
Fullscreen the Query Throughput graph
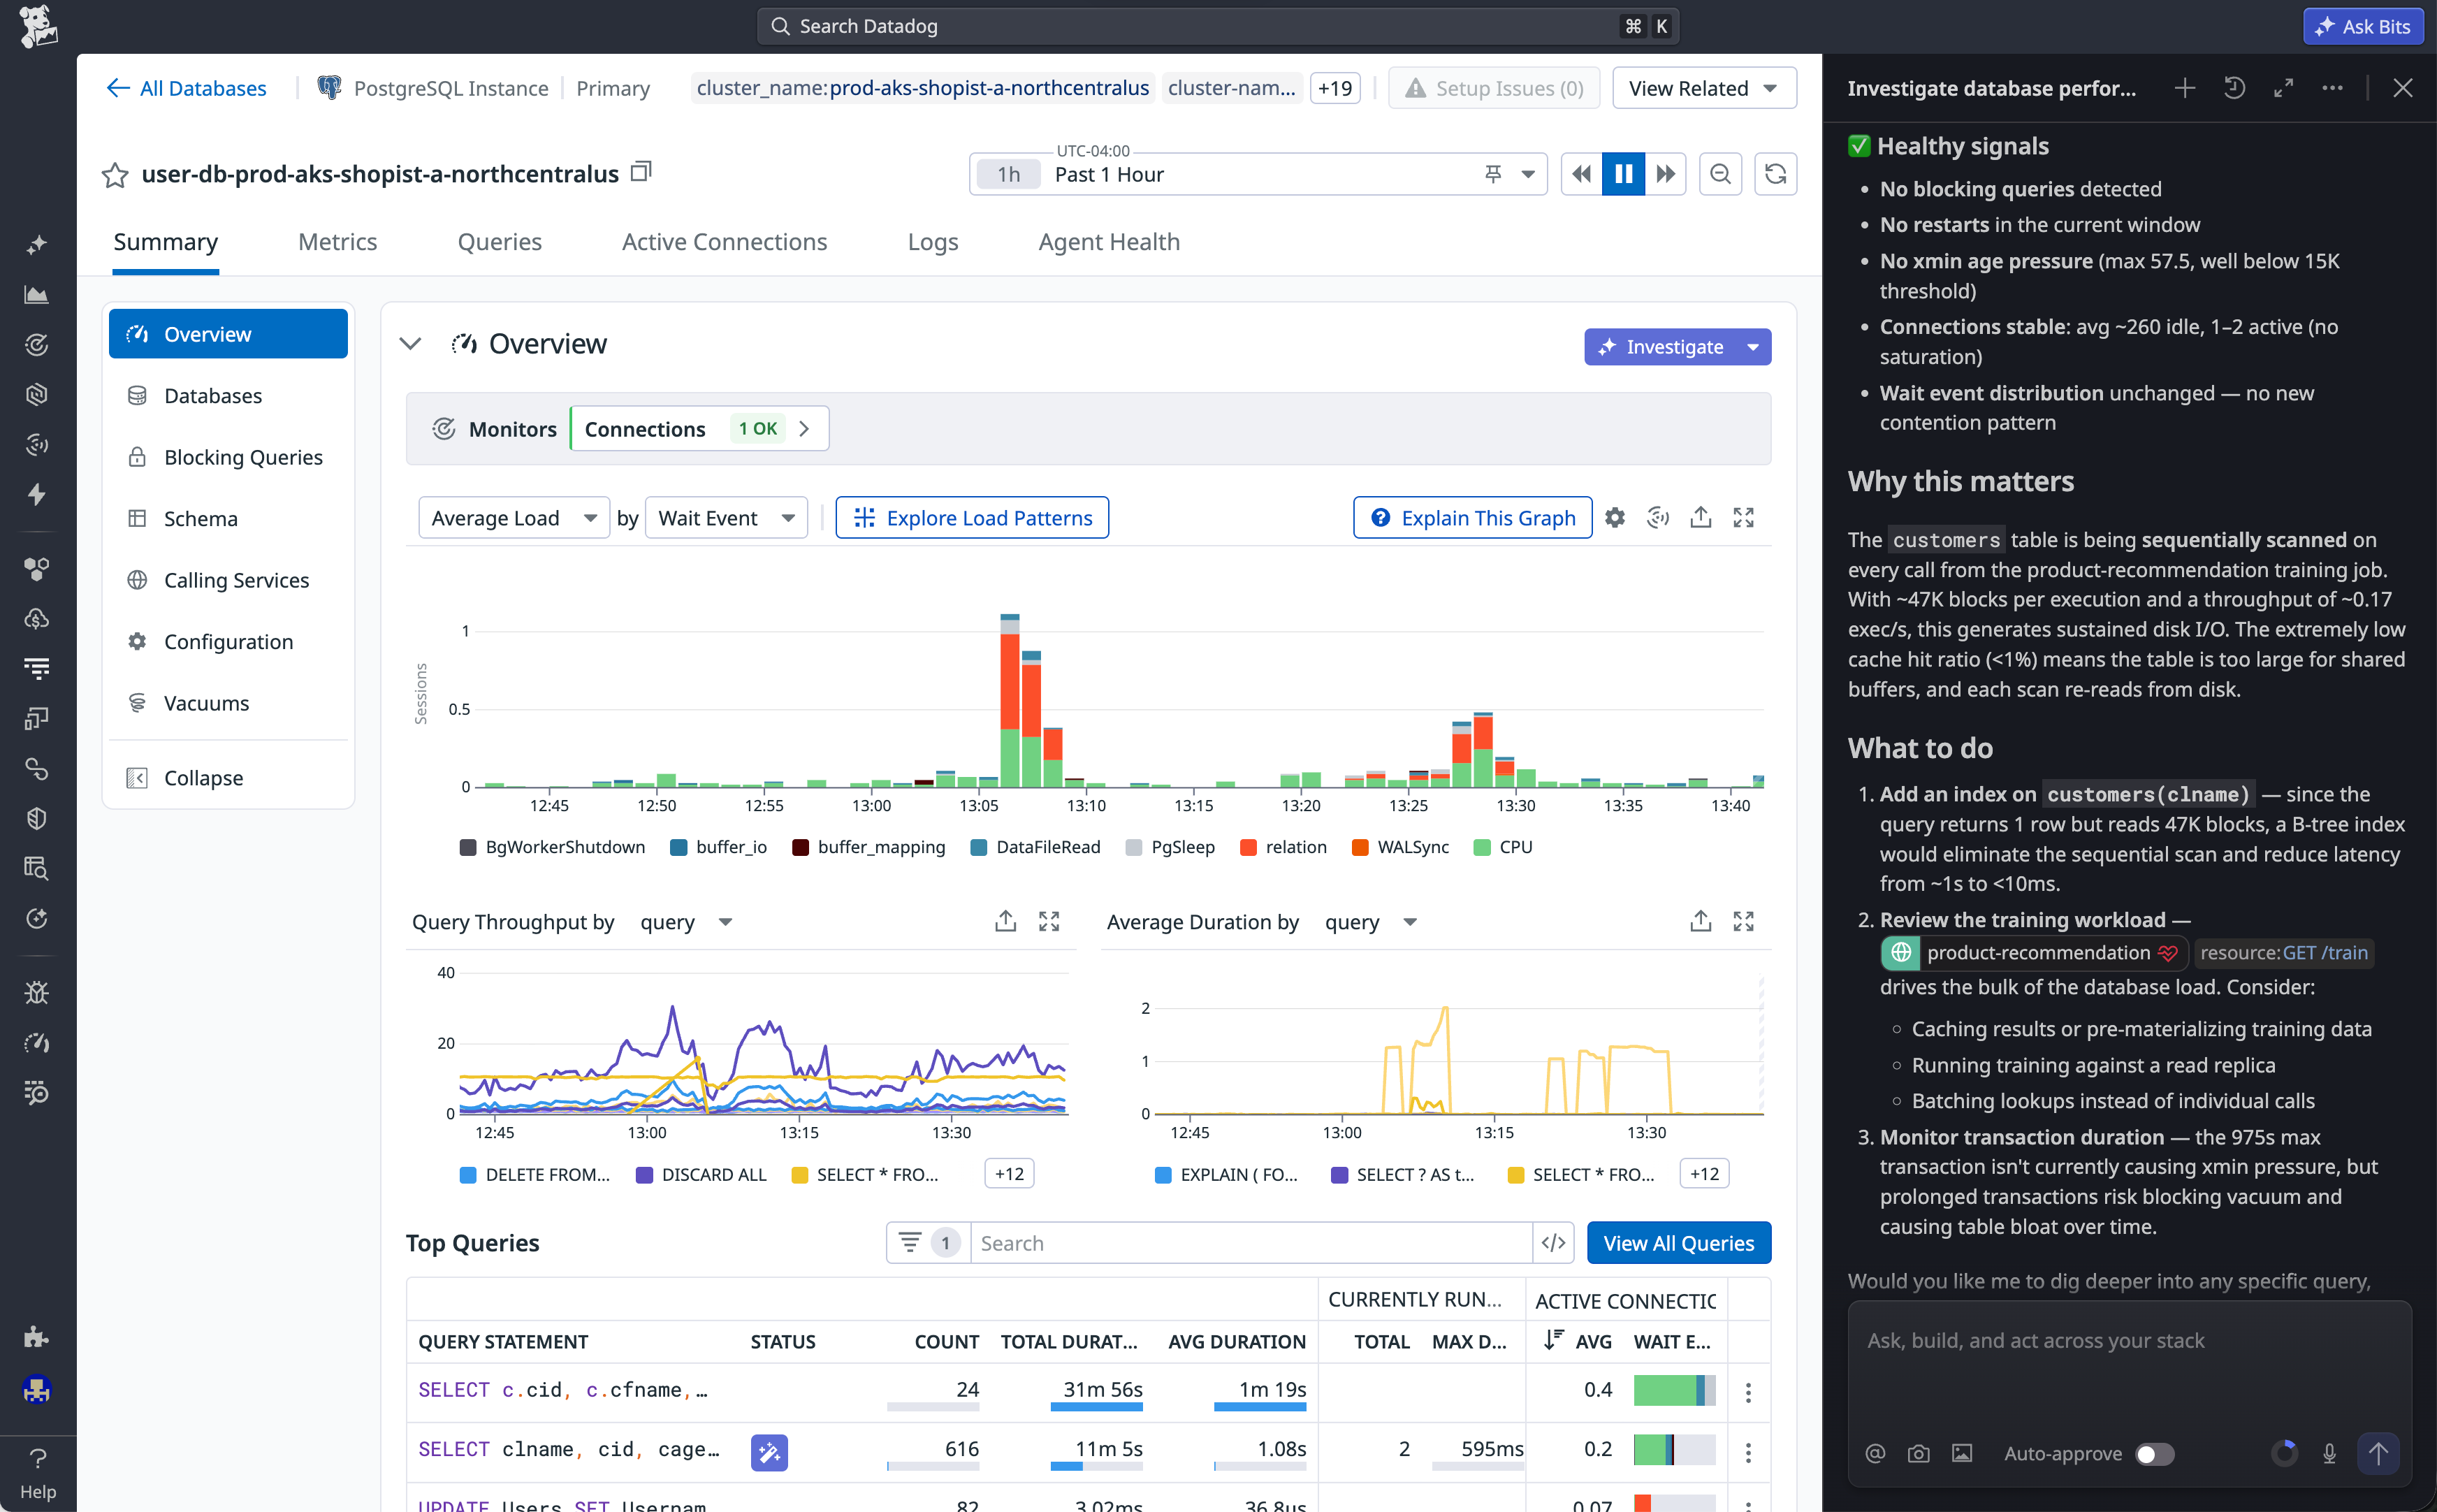(x=1049, y=921)
